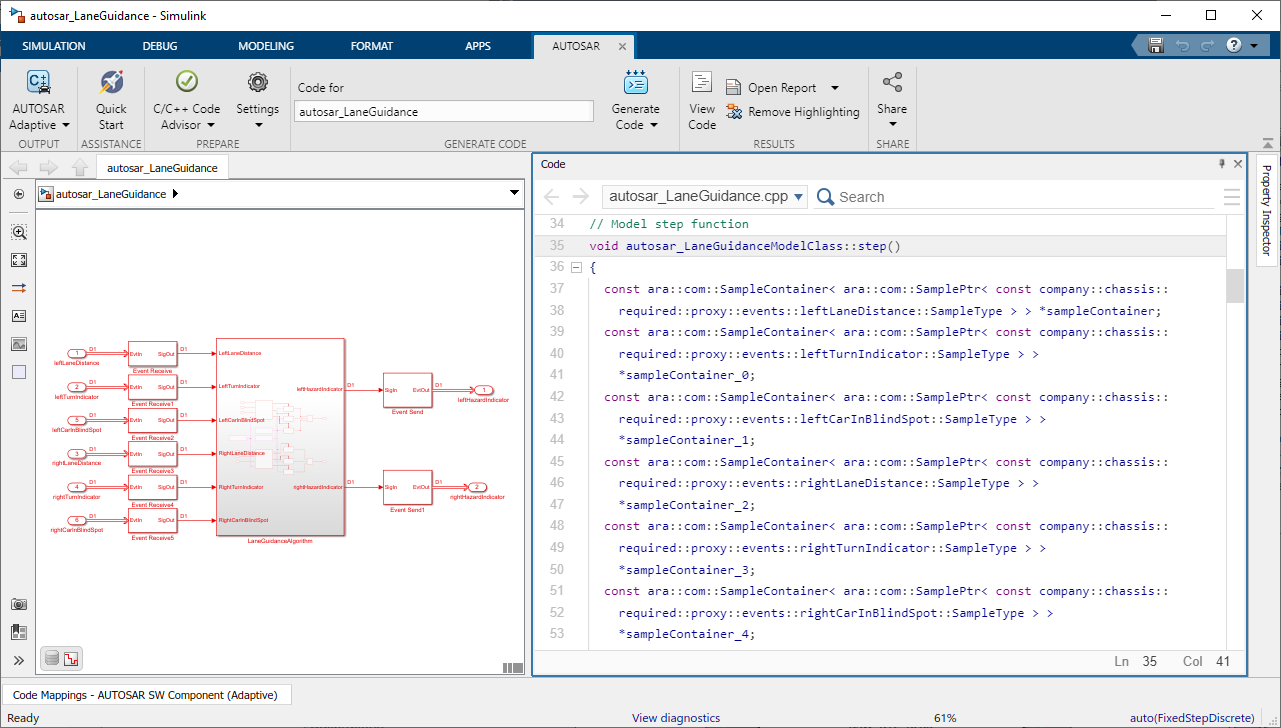Open Code Mappings AUTOSAR SW Component tab
The image size is (1281, 728).
click(x=146, y=694)
